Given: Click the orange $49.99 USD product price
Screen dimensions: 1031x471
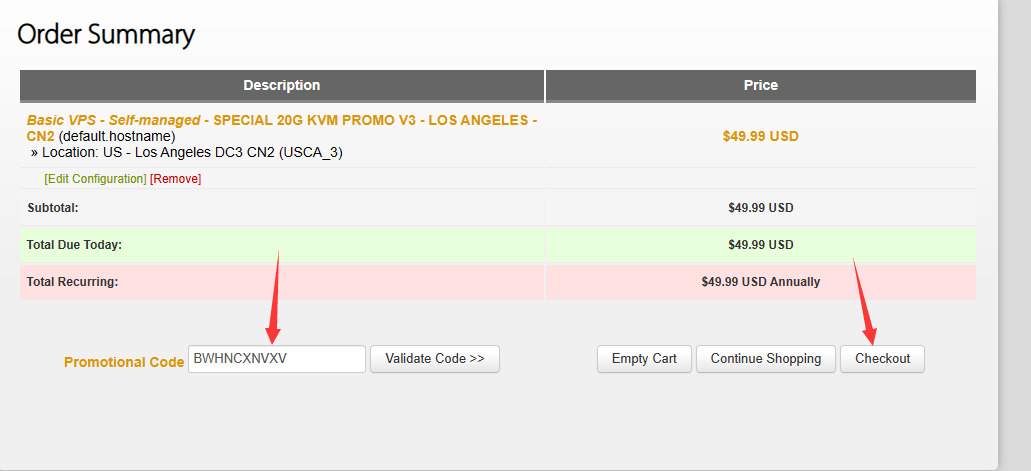Looking at the screenshot, I should tap(760, 136).
